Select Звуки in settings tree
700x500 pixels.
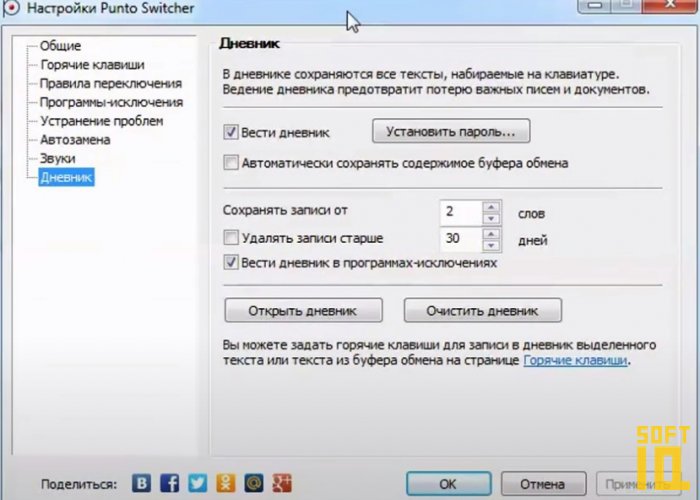pyautogui.click(x=58, y=158)
